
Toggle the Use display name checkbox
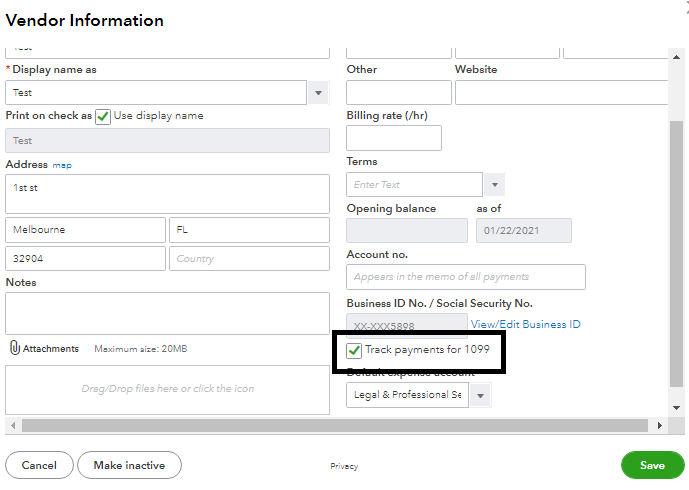click(102, 116)
